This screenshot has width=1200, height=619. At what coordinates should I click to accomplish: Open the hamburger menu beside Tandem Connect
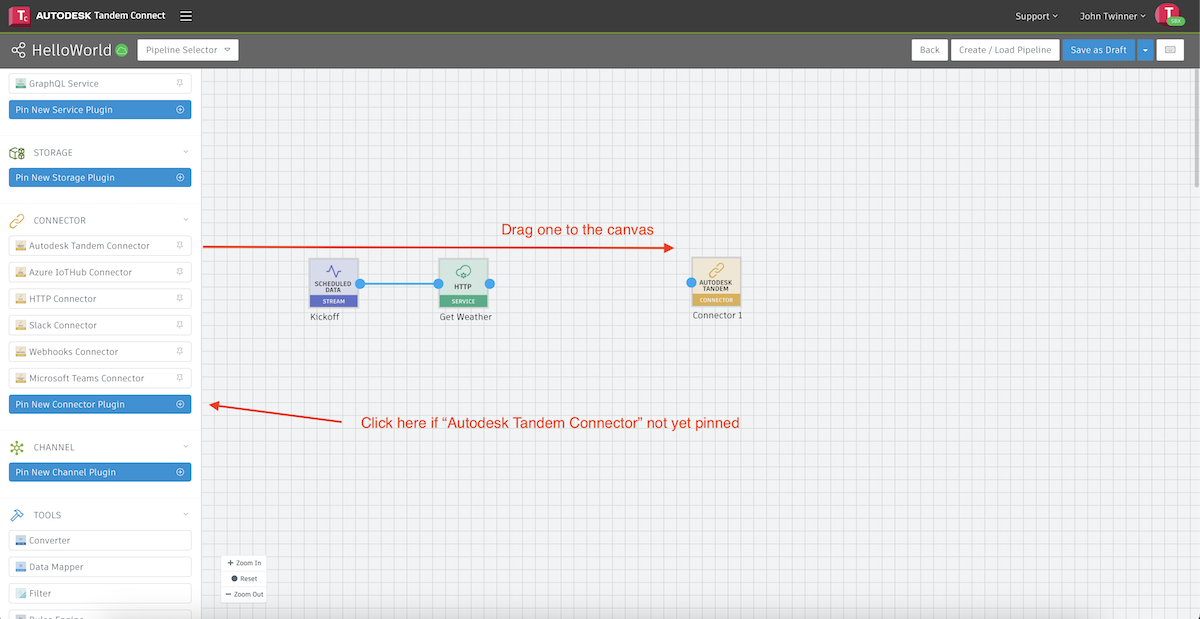pos(186,16)
